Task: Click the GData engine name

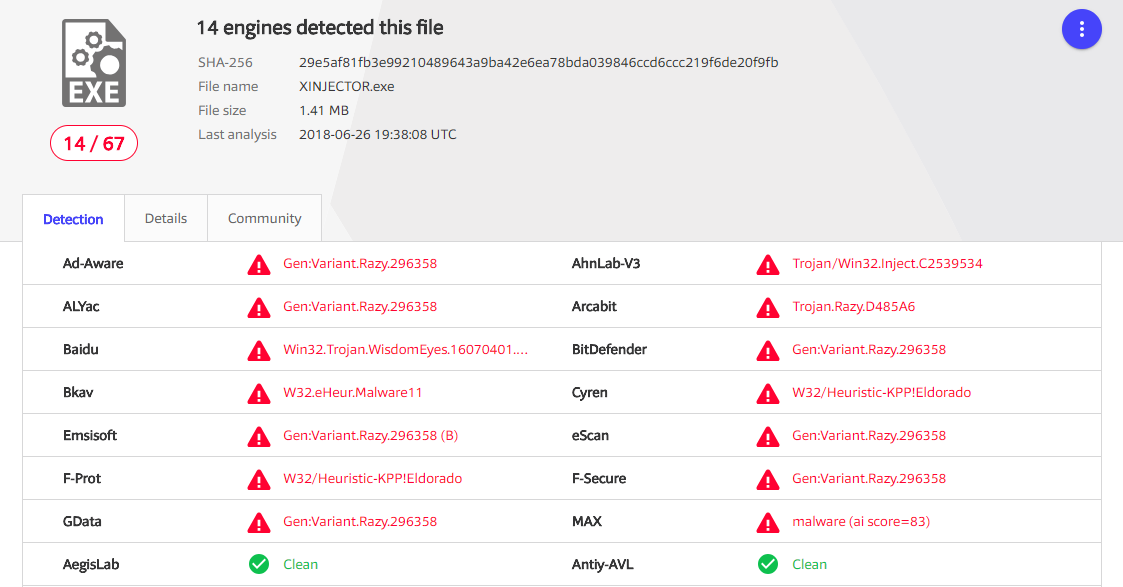Action: point(82,521)
